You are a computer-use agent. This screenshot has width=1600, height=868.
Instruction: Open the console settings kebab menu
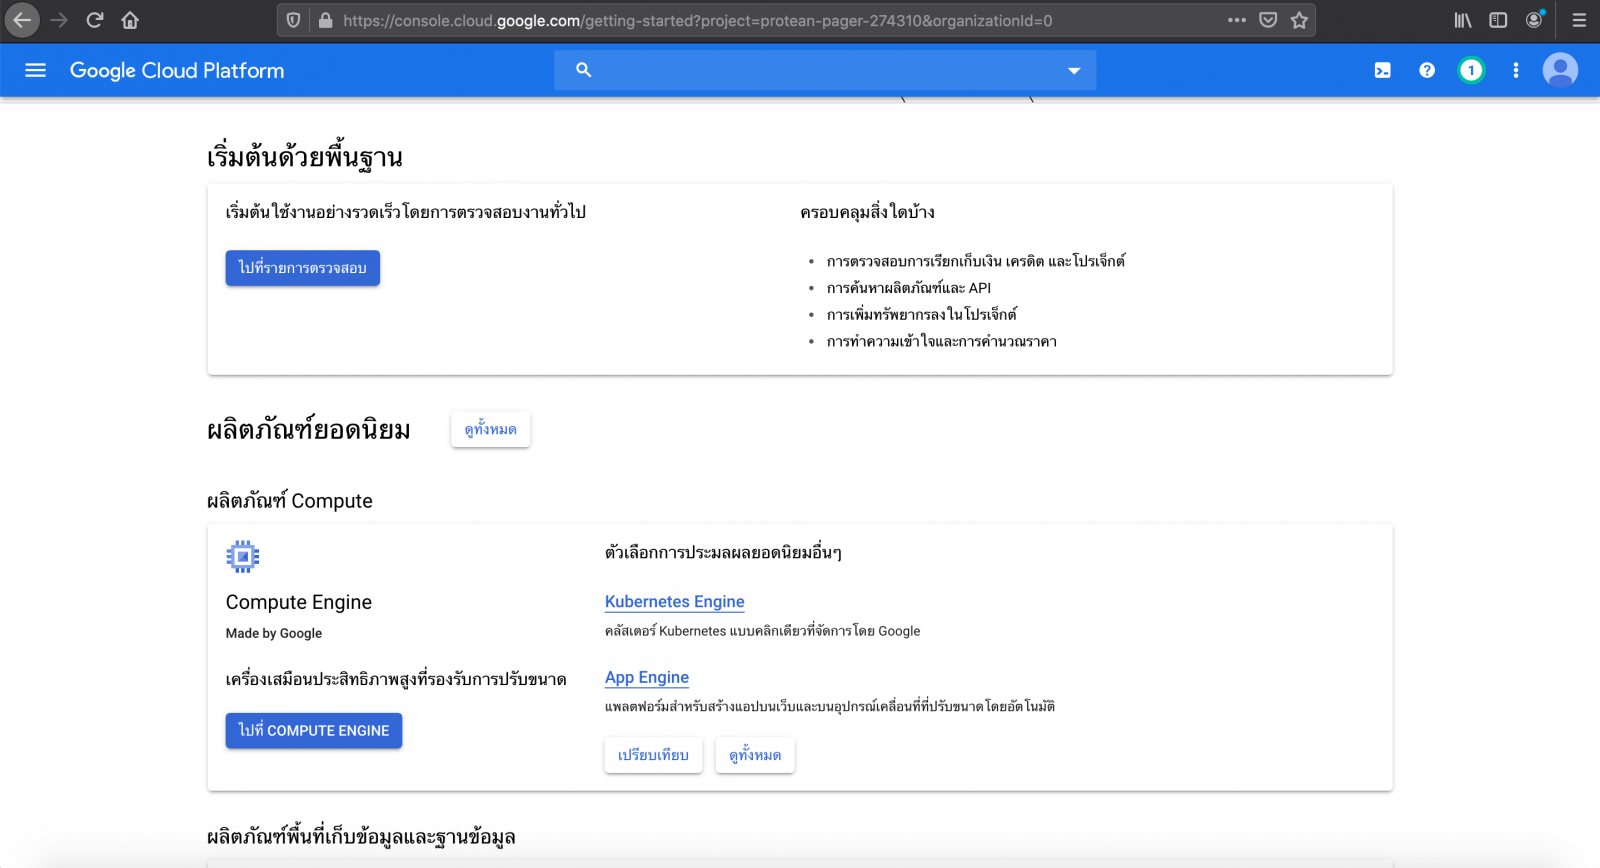1516,70
